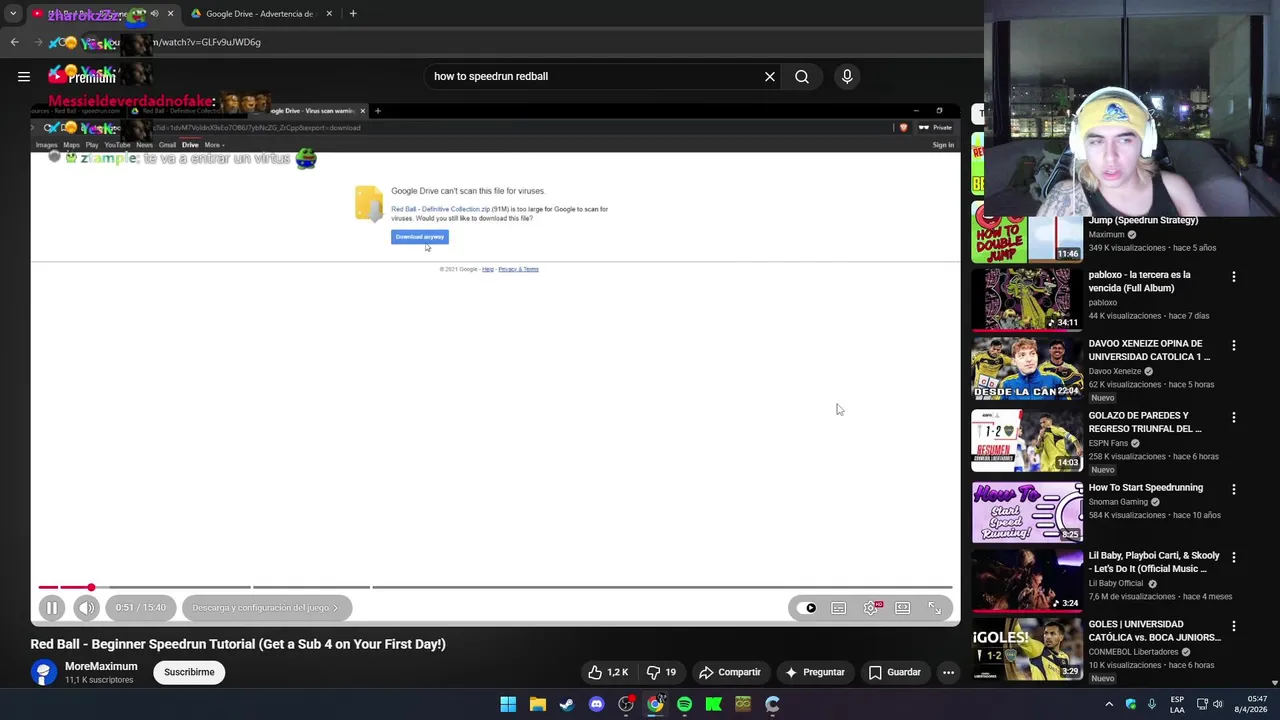
Task: Open options for pabloxo video
Action: tap(1234, 276)
